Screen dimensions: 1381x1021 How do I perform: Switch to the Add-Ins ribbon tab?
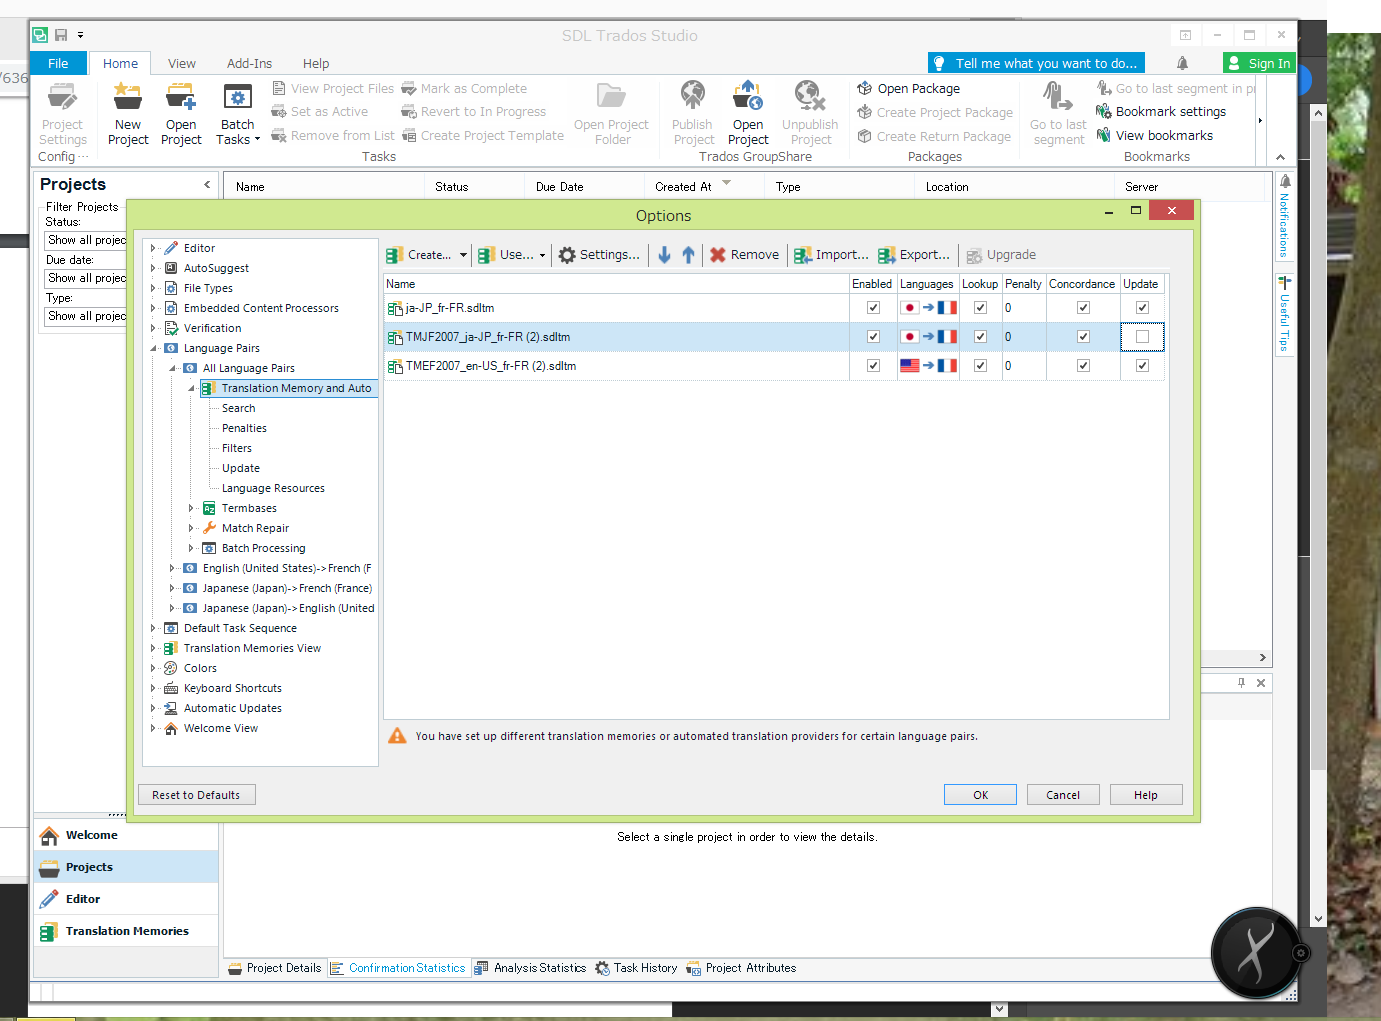[249, 63]
